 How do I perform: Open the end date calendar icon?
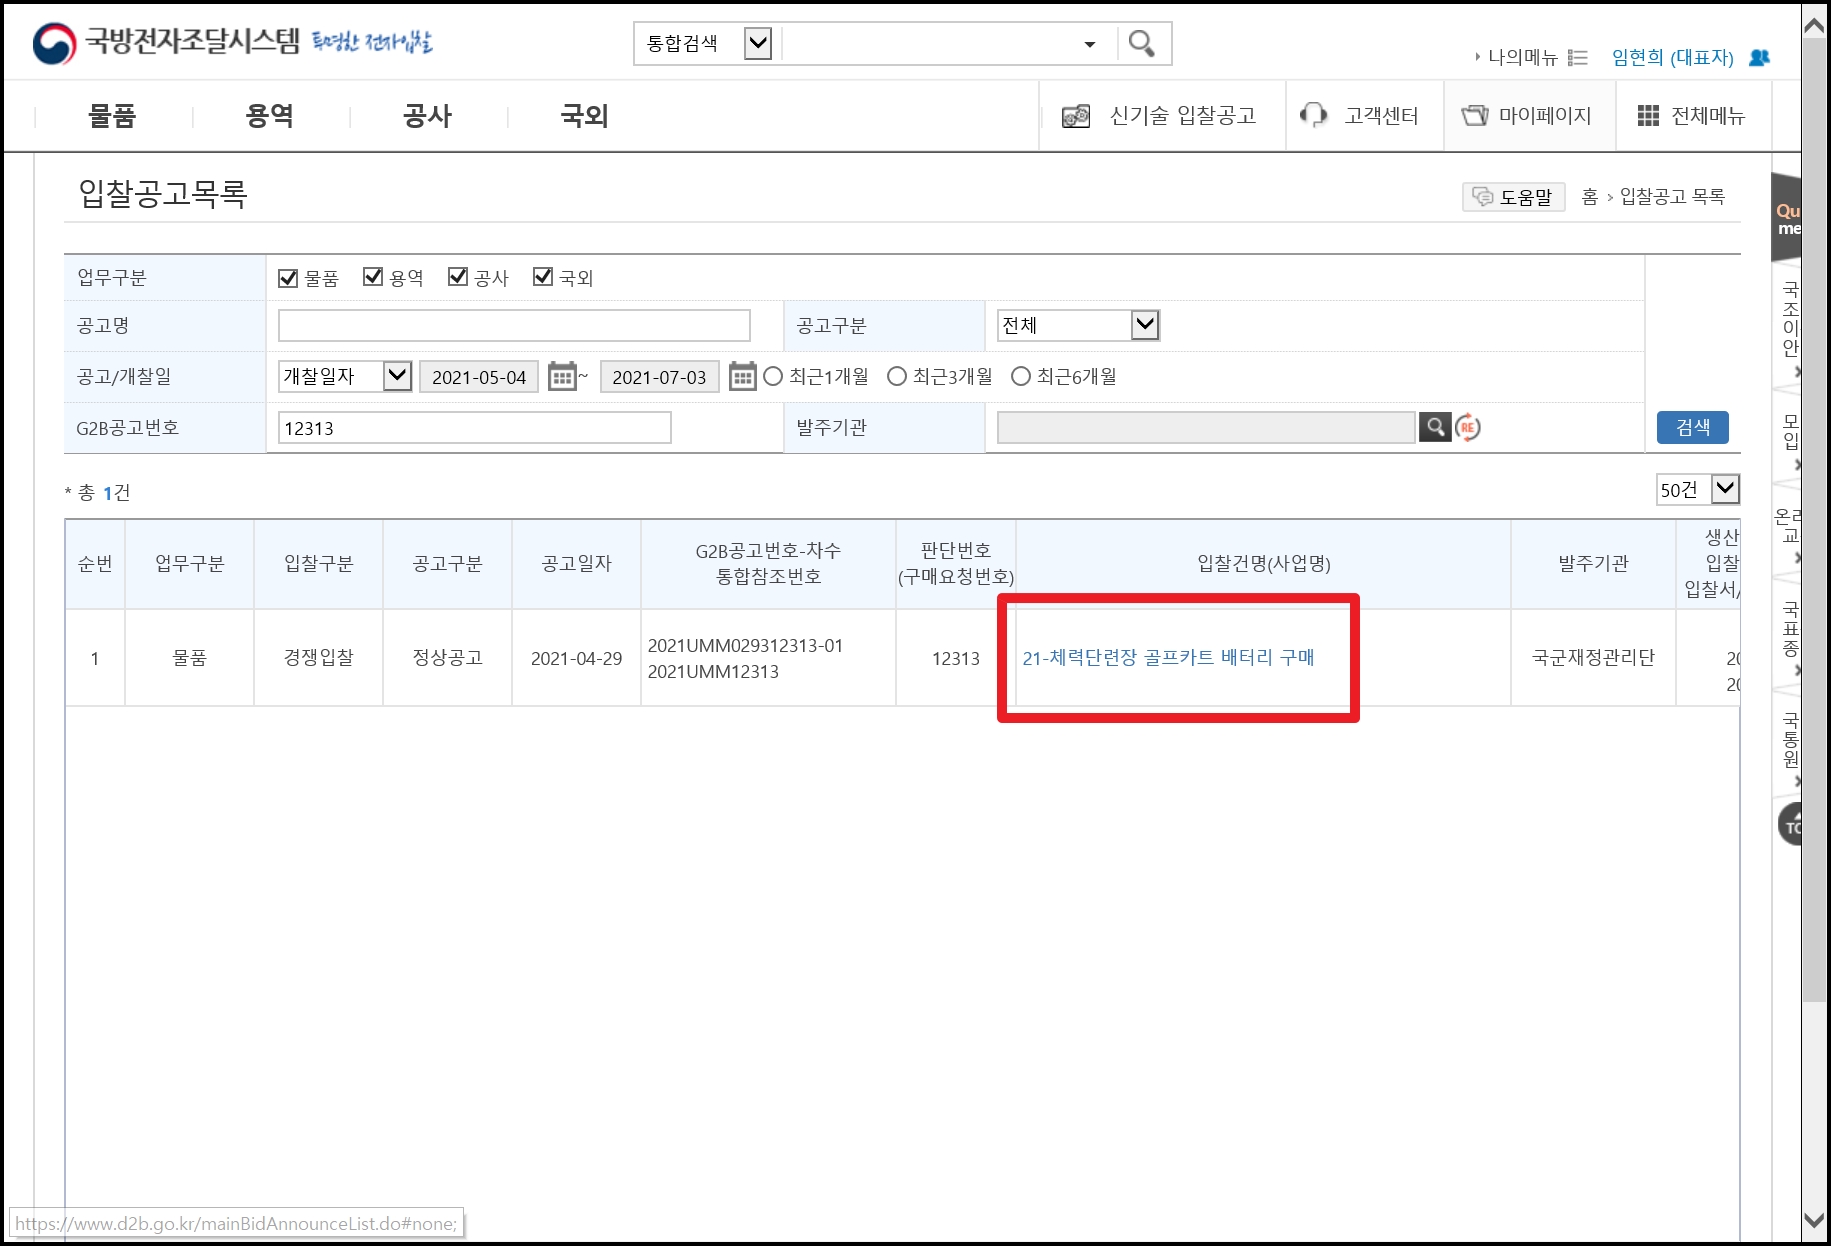click(x=742, y=376)
